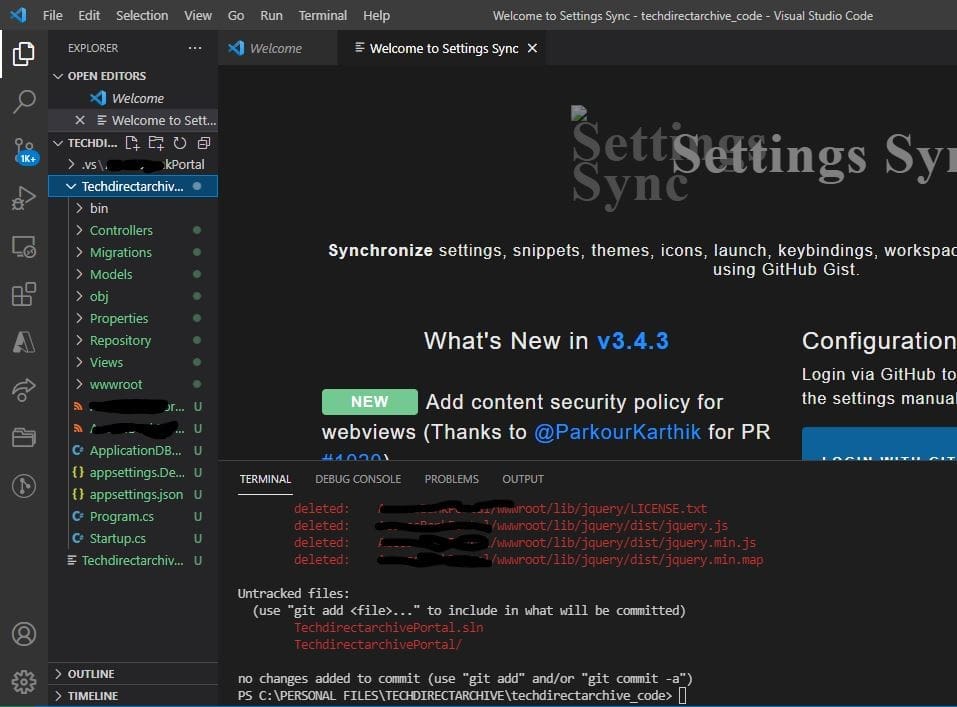Open the Manage gear settings icon
The image size is (957, 707).
(x=24, y=682)
